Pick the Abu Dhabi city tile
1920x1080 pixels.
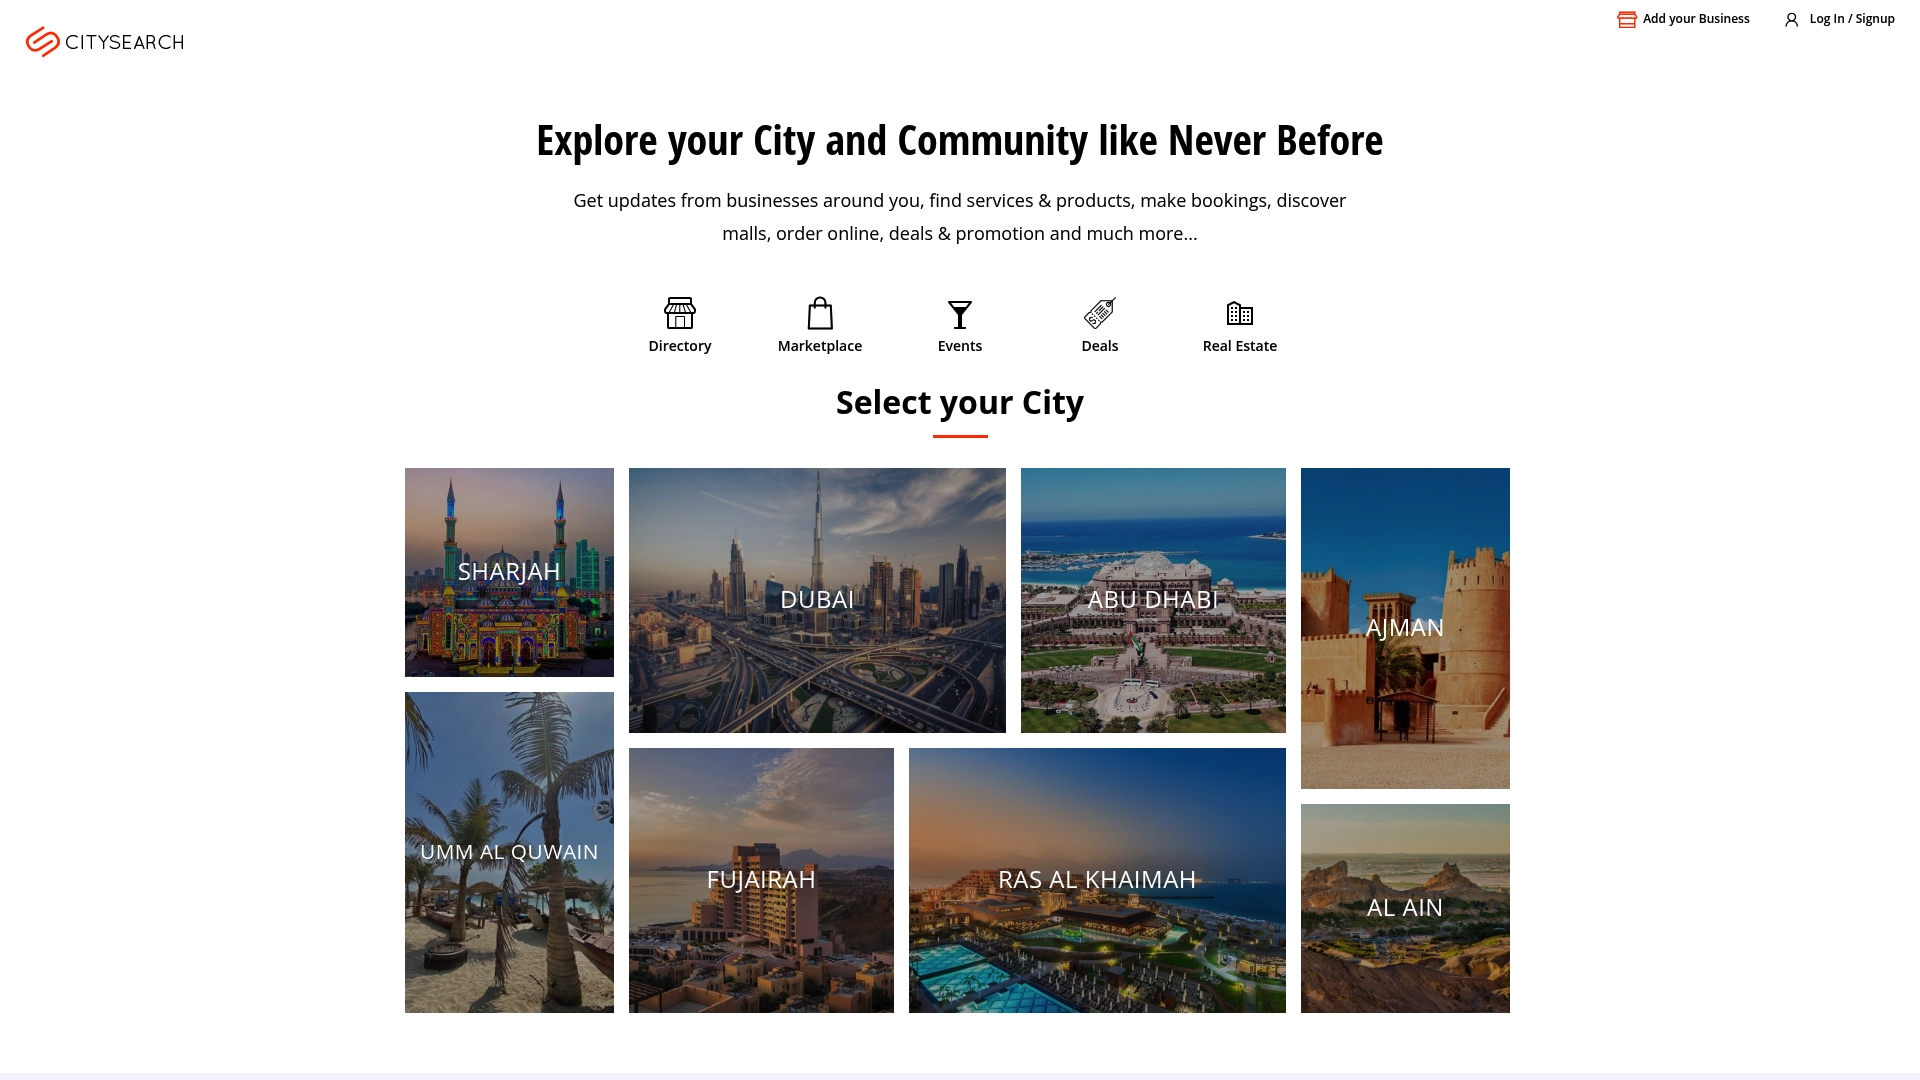coord(1153,600)
